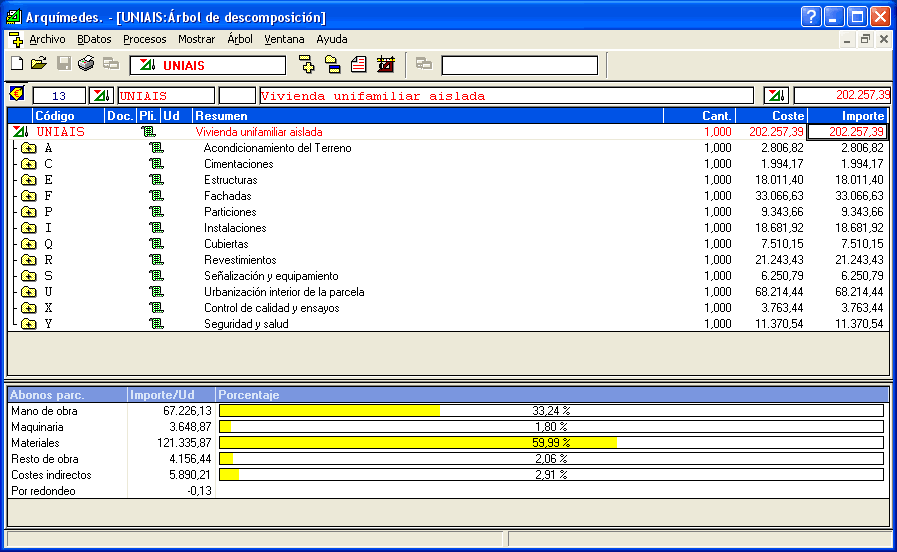Click the grayed copy windows icon after Print
The image size is (897, 552).
pos(111,64)
